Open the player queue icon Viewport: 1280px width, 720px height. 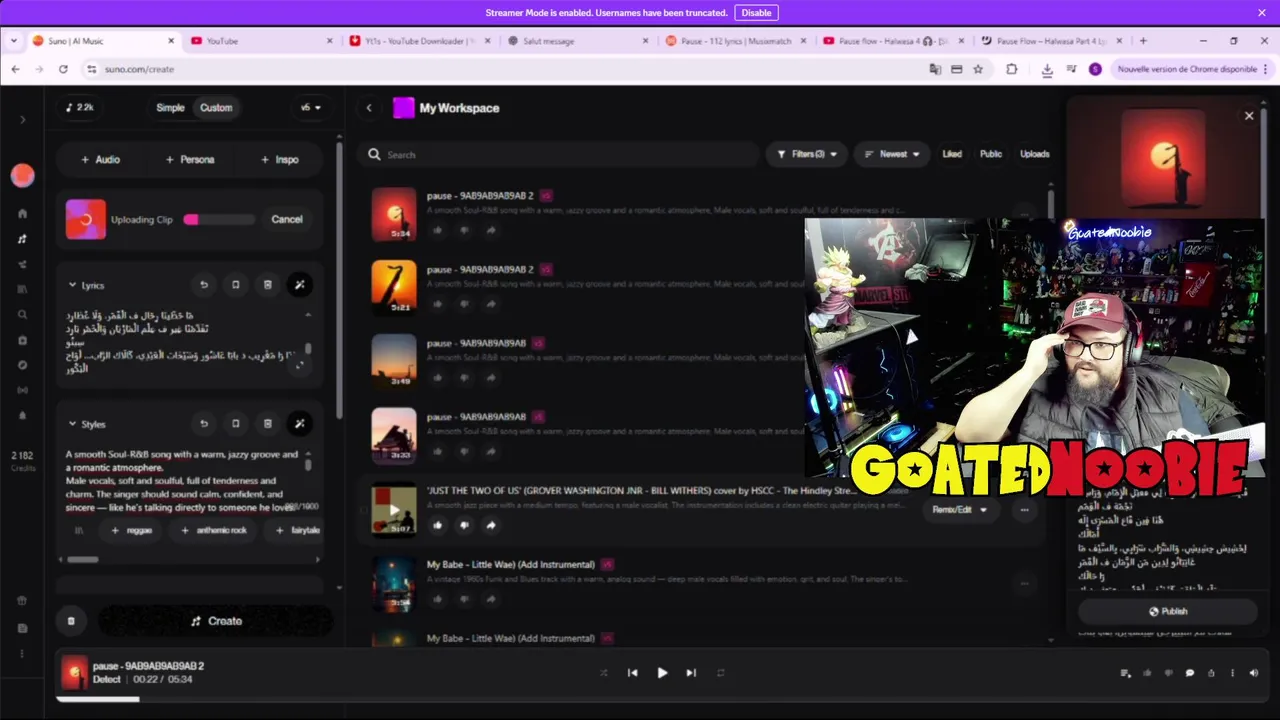pos(1125,673)
